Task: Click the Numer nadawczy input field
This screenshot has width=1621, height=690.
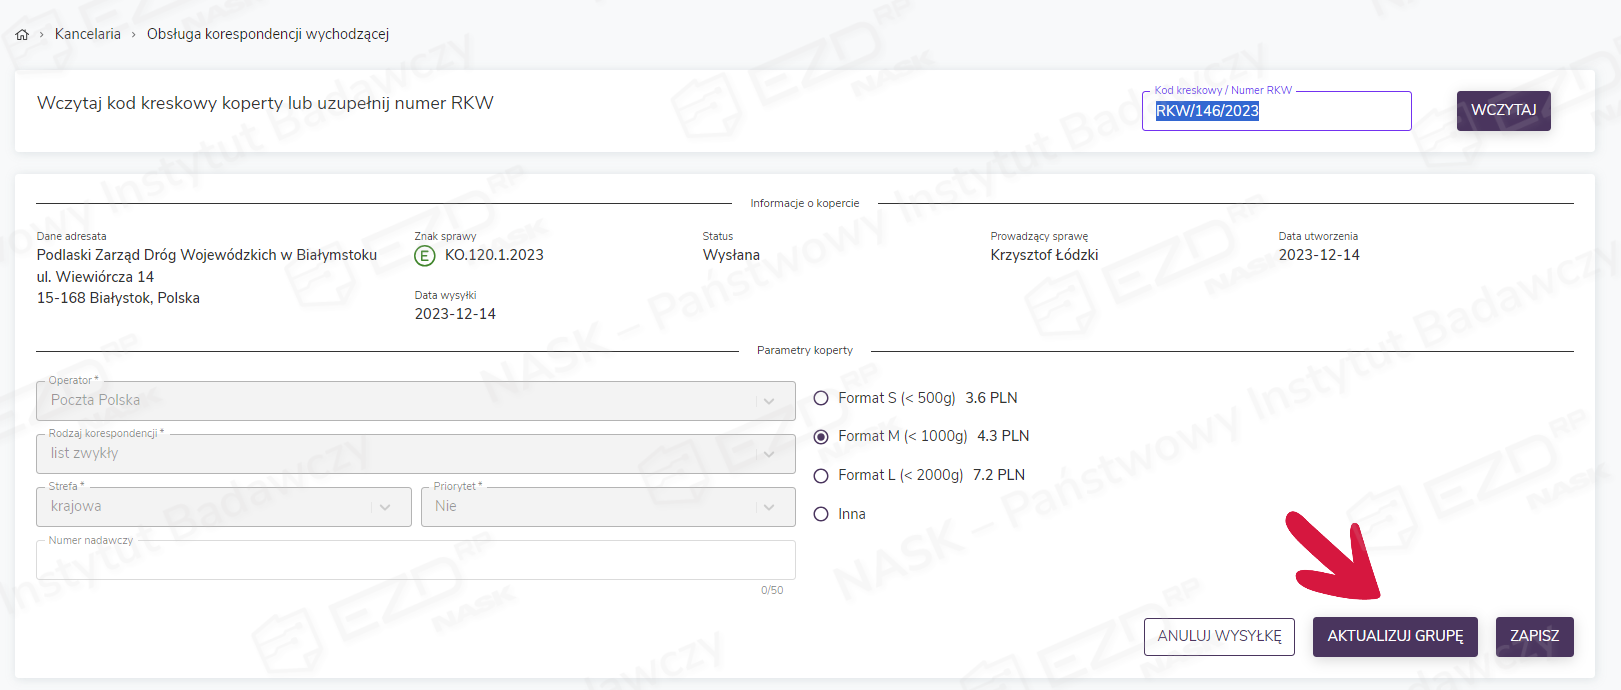Action: click(x=415, y=561)
